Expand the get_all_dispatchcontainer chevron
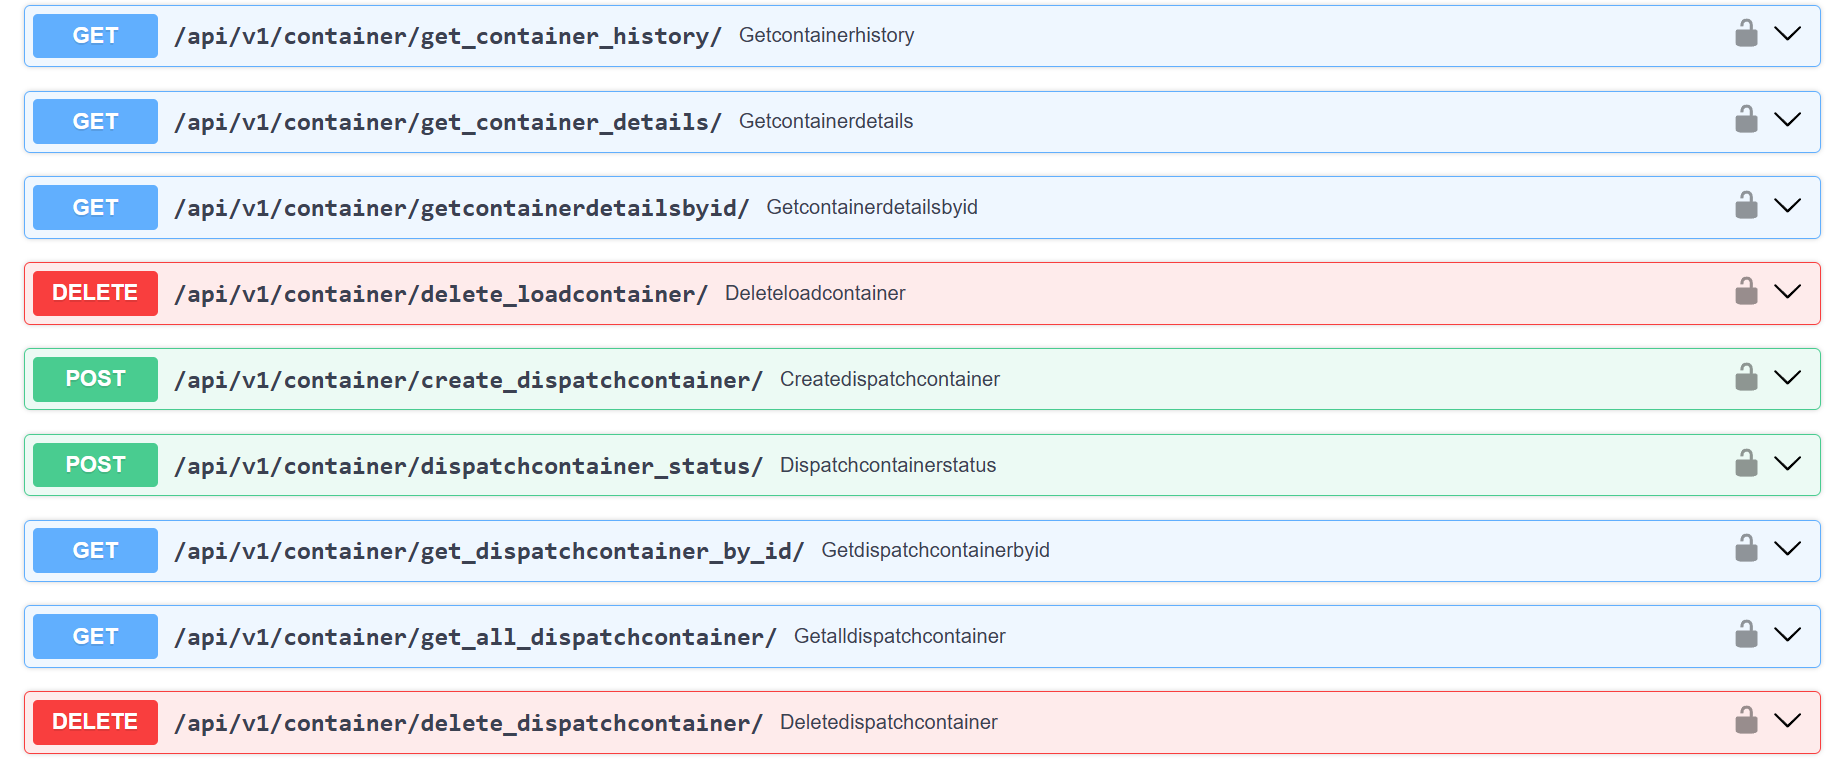This screenshot has height=772, width=1841. coord(1787,635)
